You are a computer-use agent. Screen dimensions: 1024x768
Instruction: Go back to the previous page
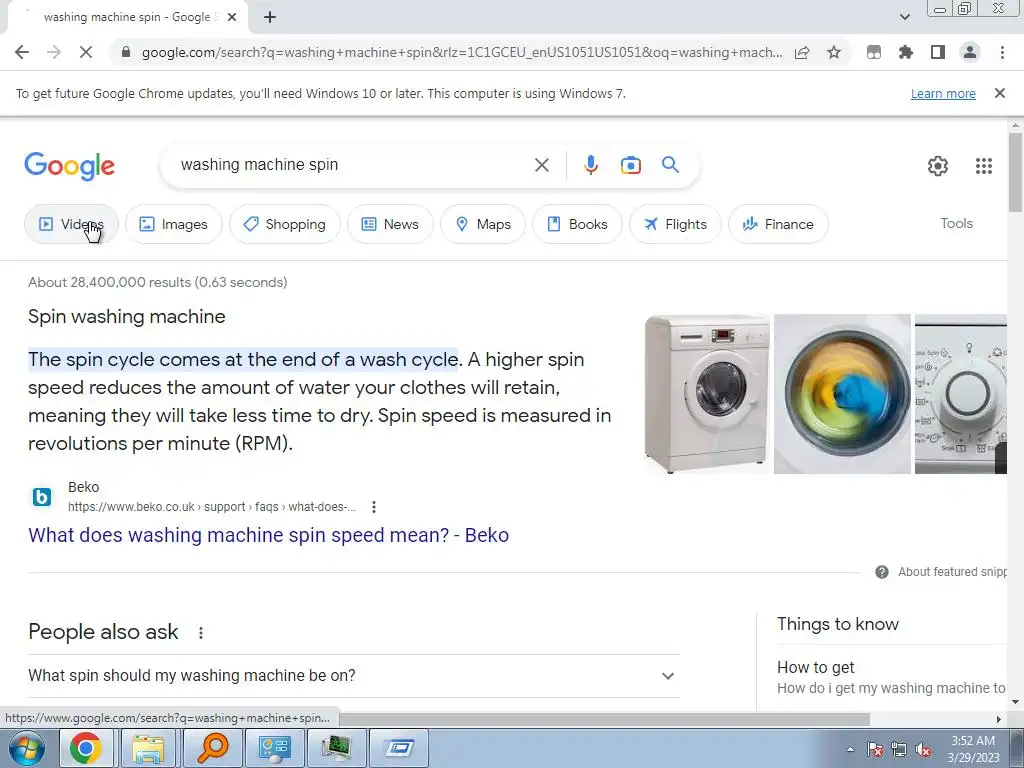pos(22,52)
